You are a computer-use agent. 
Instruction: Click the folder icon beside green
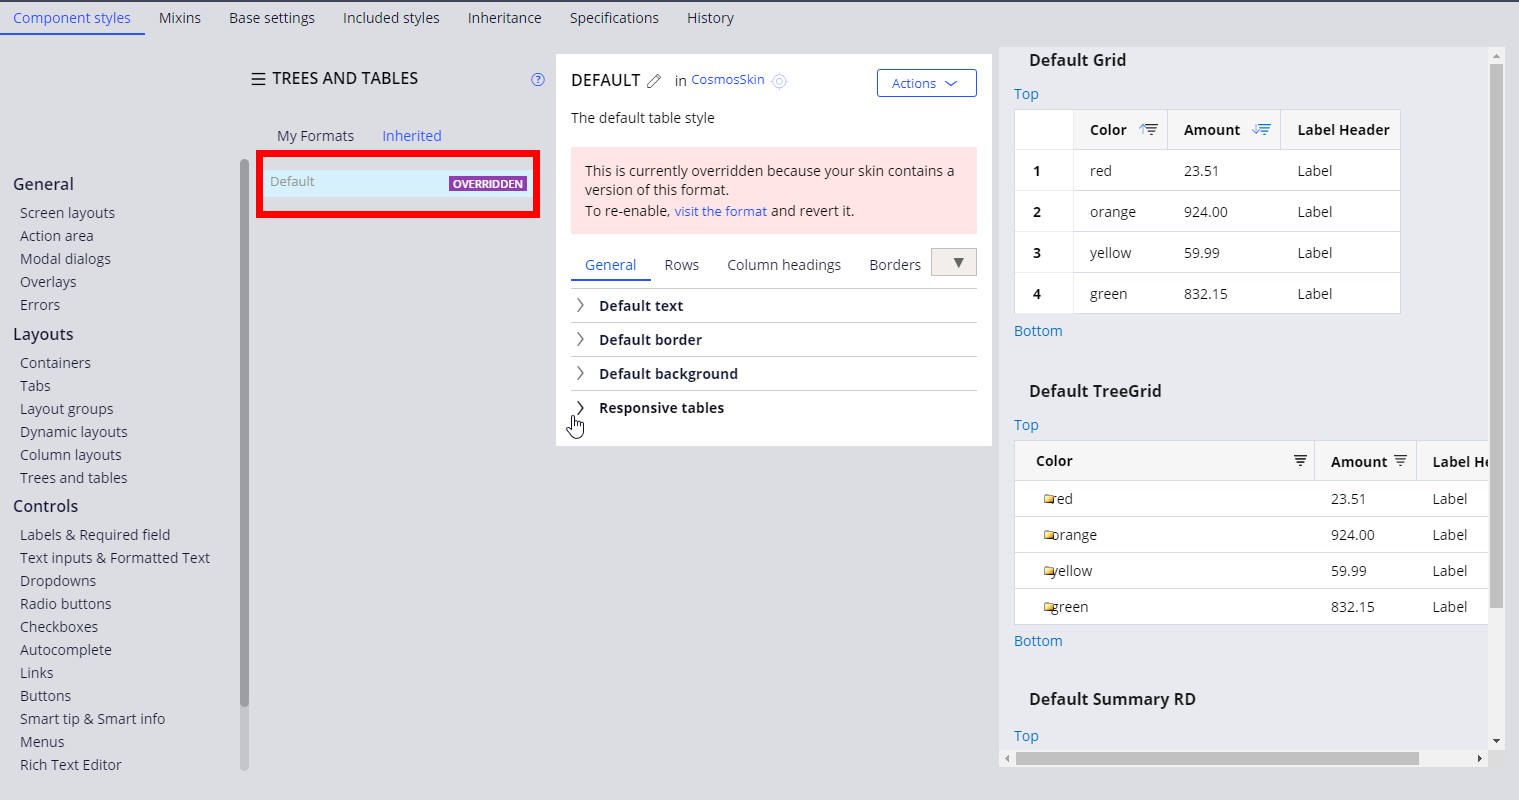click(1049, 607)
